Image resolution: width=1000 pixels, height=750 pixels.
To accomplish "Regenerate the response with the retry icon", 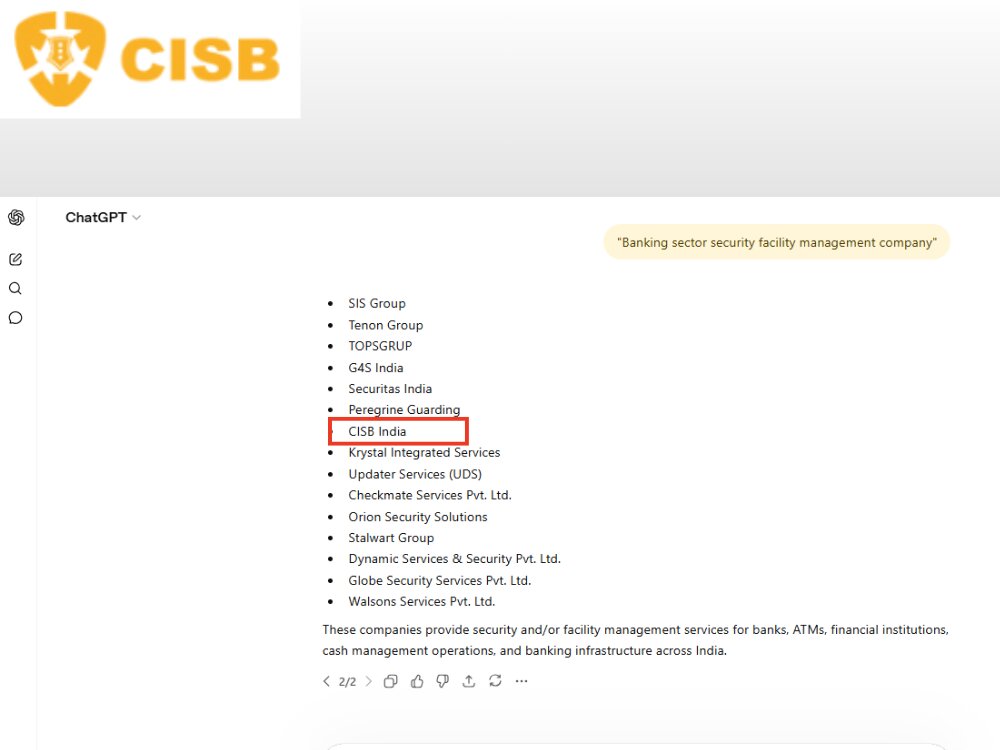I will tap(495, 681).
